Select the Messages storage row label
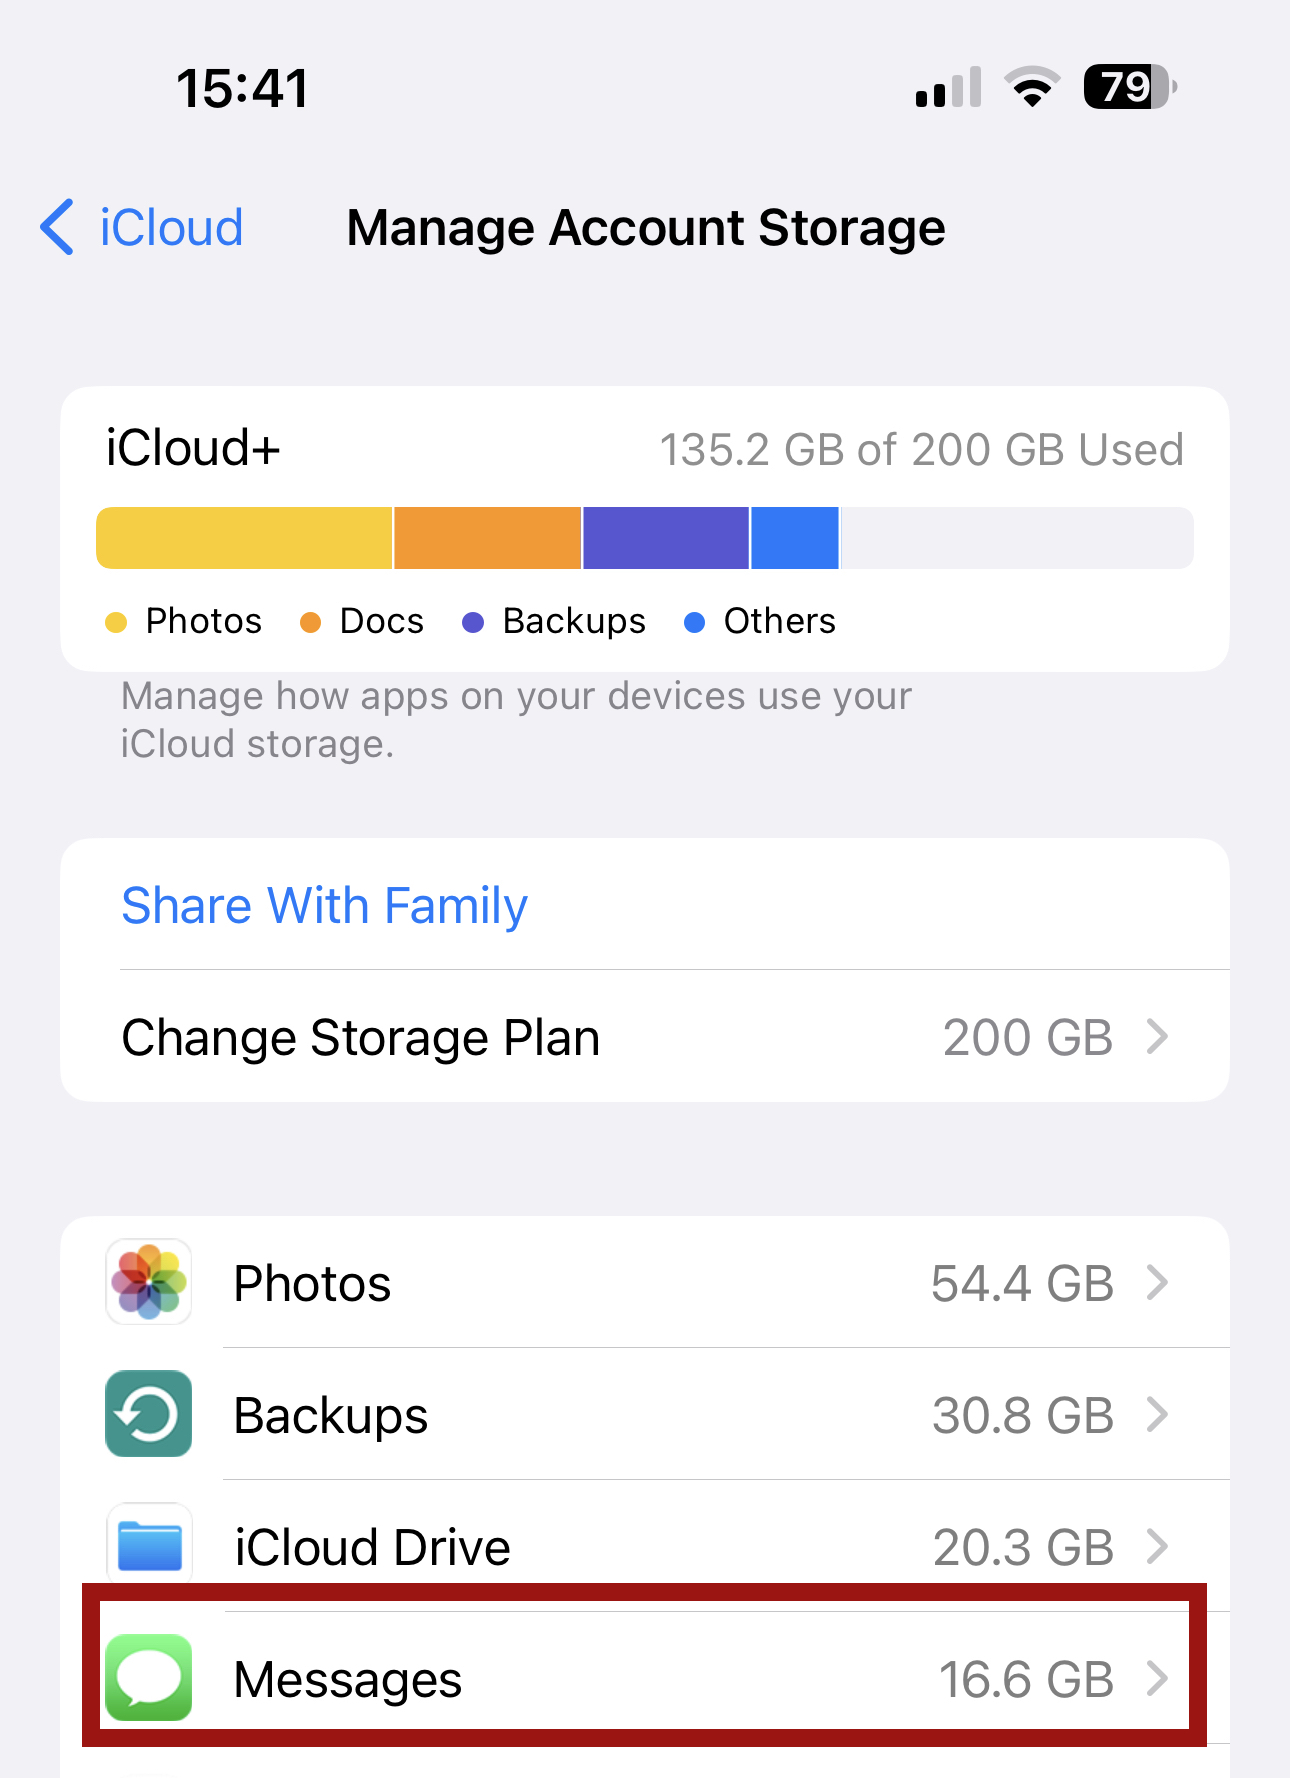Screen dimensions: 1290x1778 (348, 1679)
